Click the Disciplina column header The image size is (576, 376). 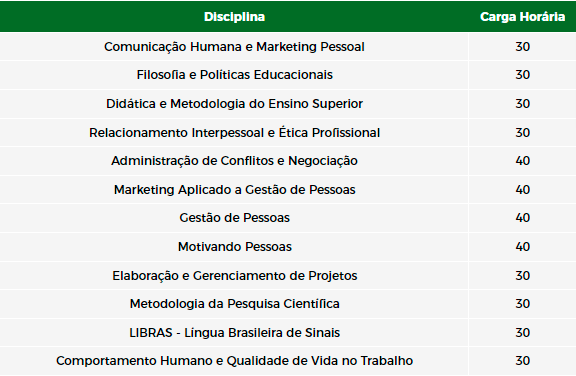234,17
